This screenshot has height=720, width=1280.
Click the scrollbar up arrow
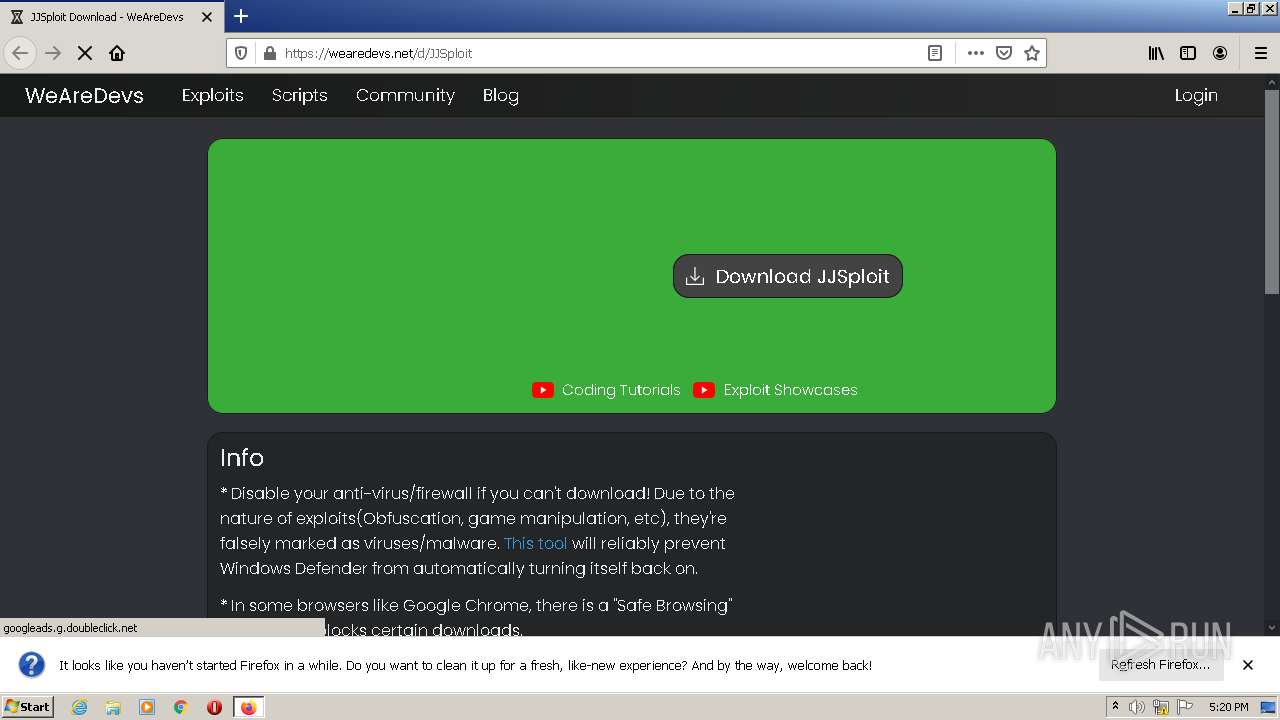coord(1272,82)
